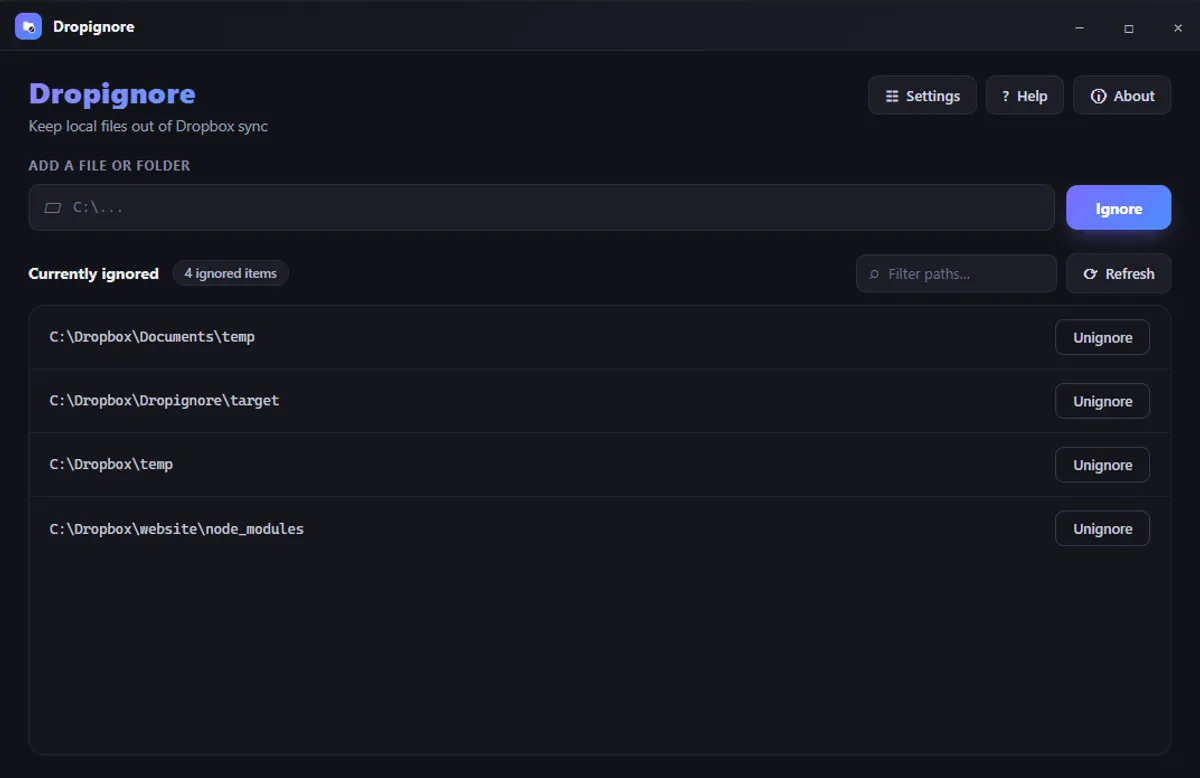Click the 4 ignored items badge
Viewport: 1200px width, 778px height.
pyautogui.click(x=230, y=273)
